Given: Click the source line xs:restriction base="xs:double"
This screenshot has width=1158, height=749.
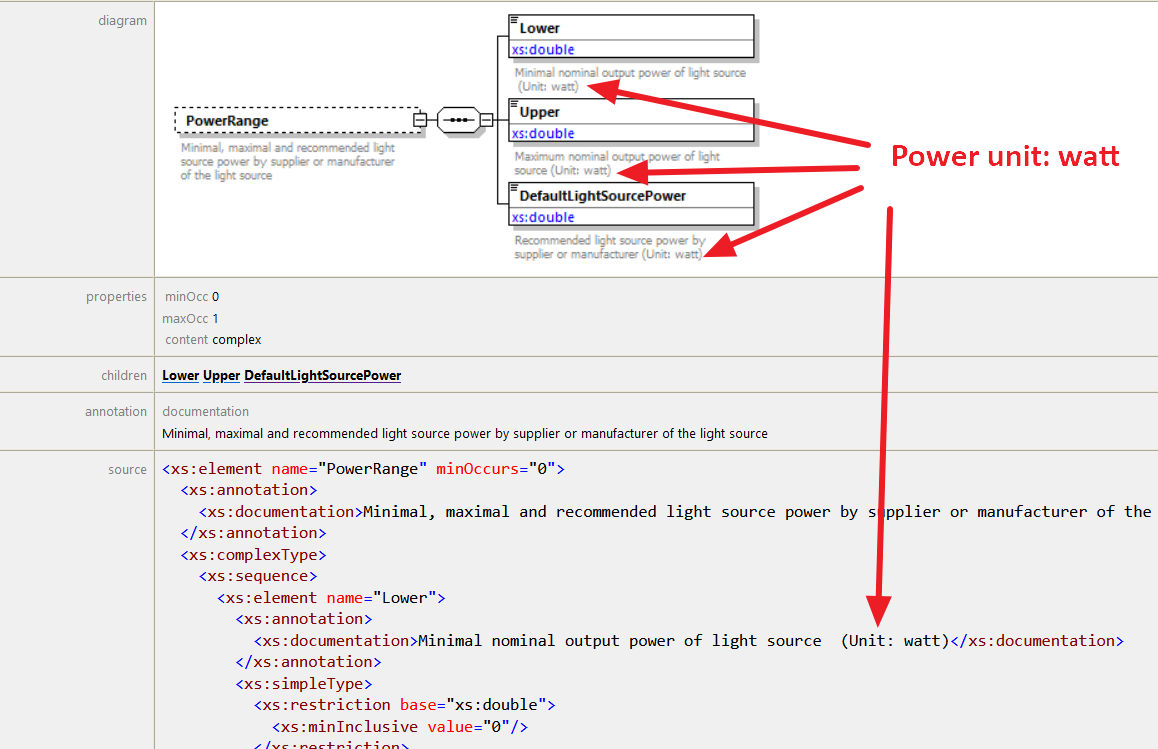Looking at the screenshot, I should coord(404,705).
